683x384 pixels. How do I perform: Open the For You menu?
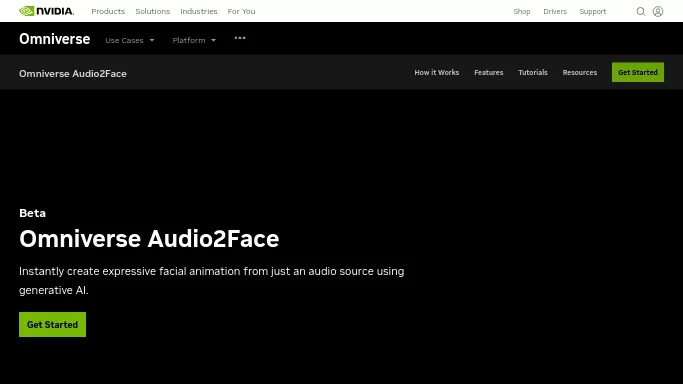point(241,11)
